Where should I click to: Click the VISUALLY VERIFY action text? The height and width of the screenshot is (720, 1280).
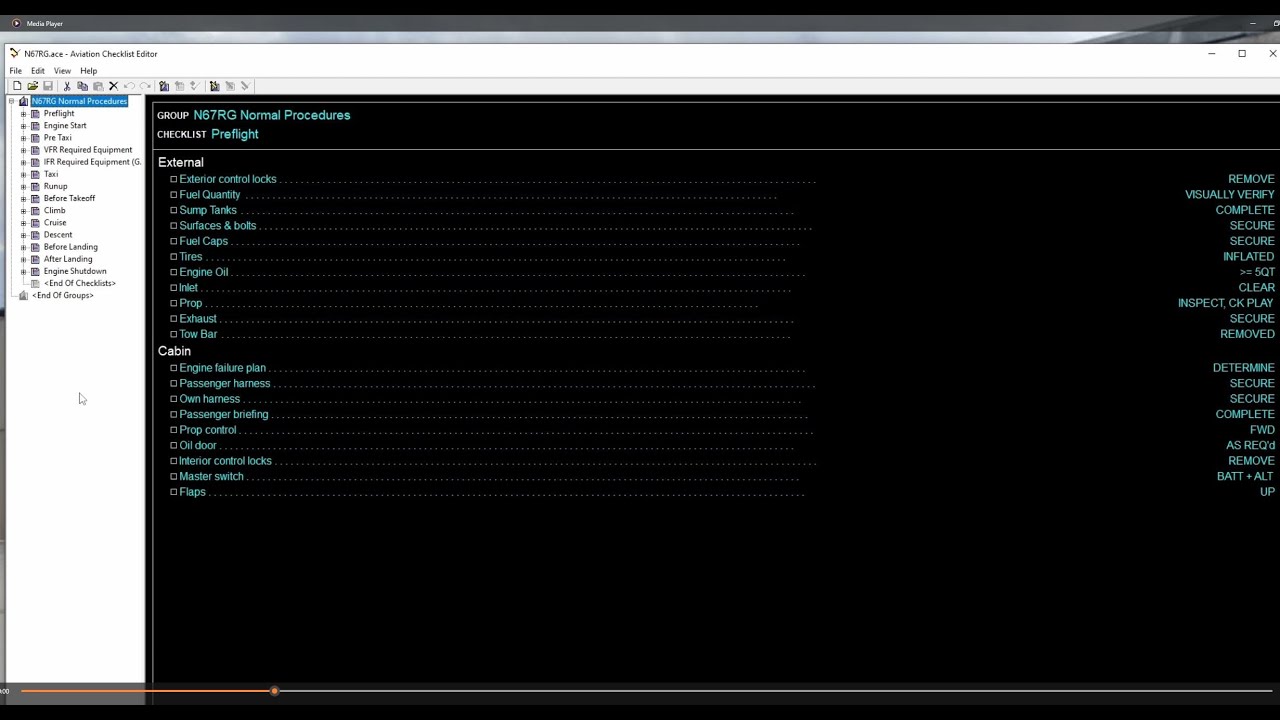[x=1229, y=195]
